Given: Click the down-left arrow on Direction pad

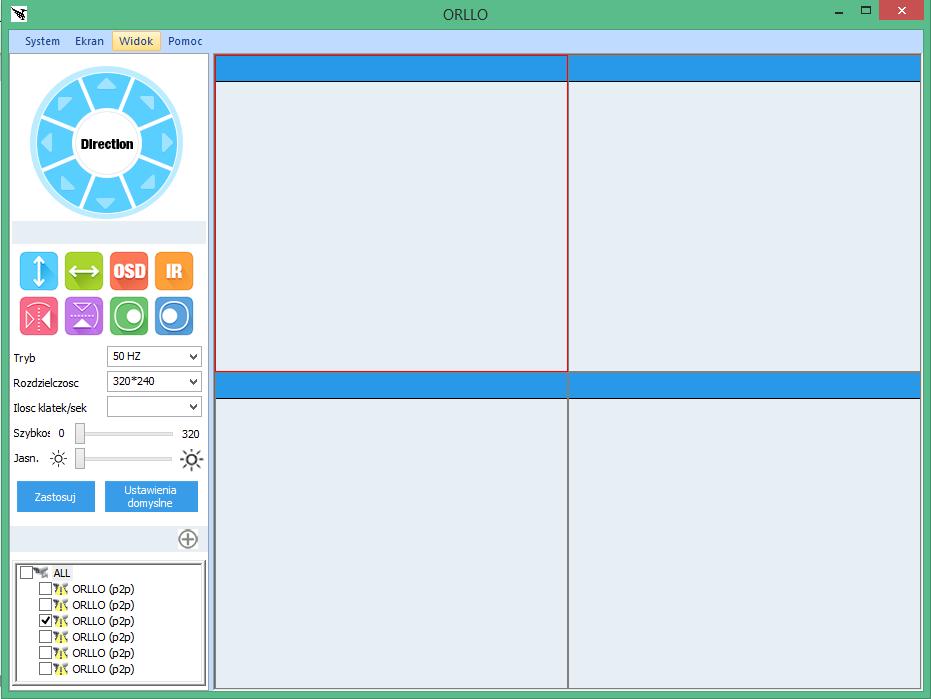Looking at the screenshot, I should 66,183.
